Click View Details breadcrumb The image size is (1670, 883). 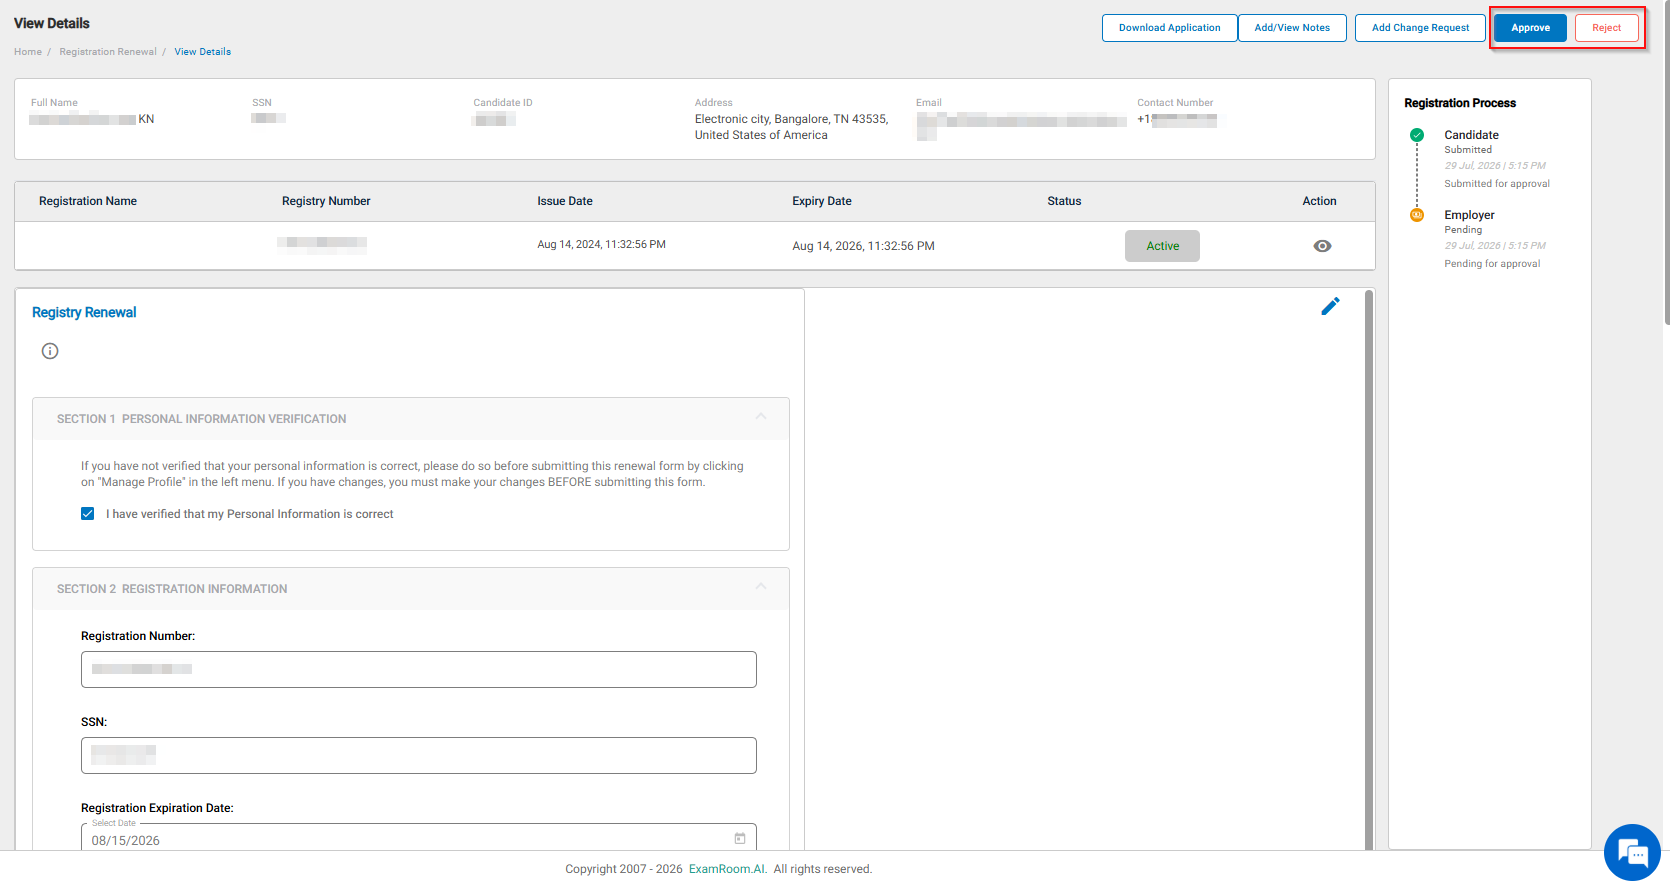coord(203,52)
